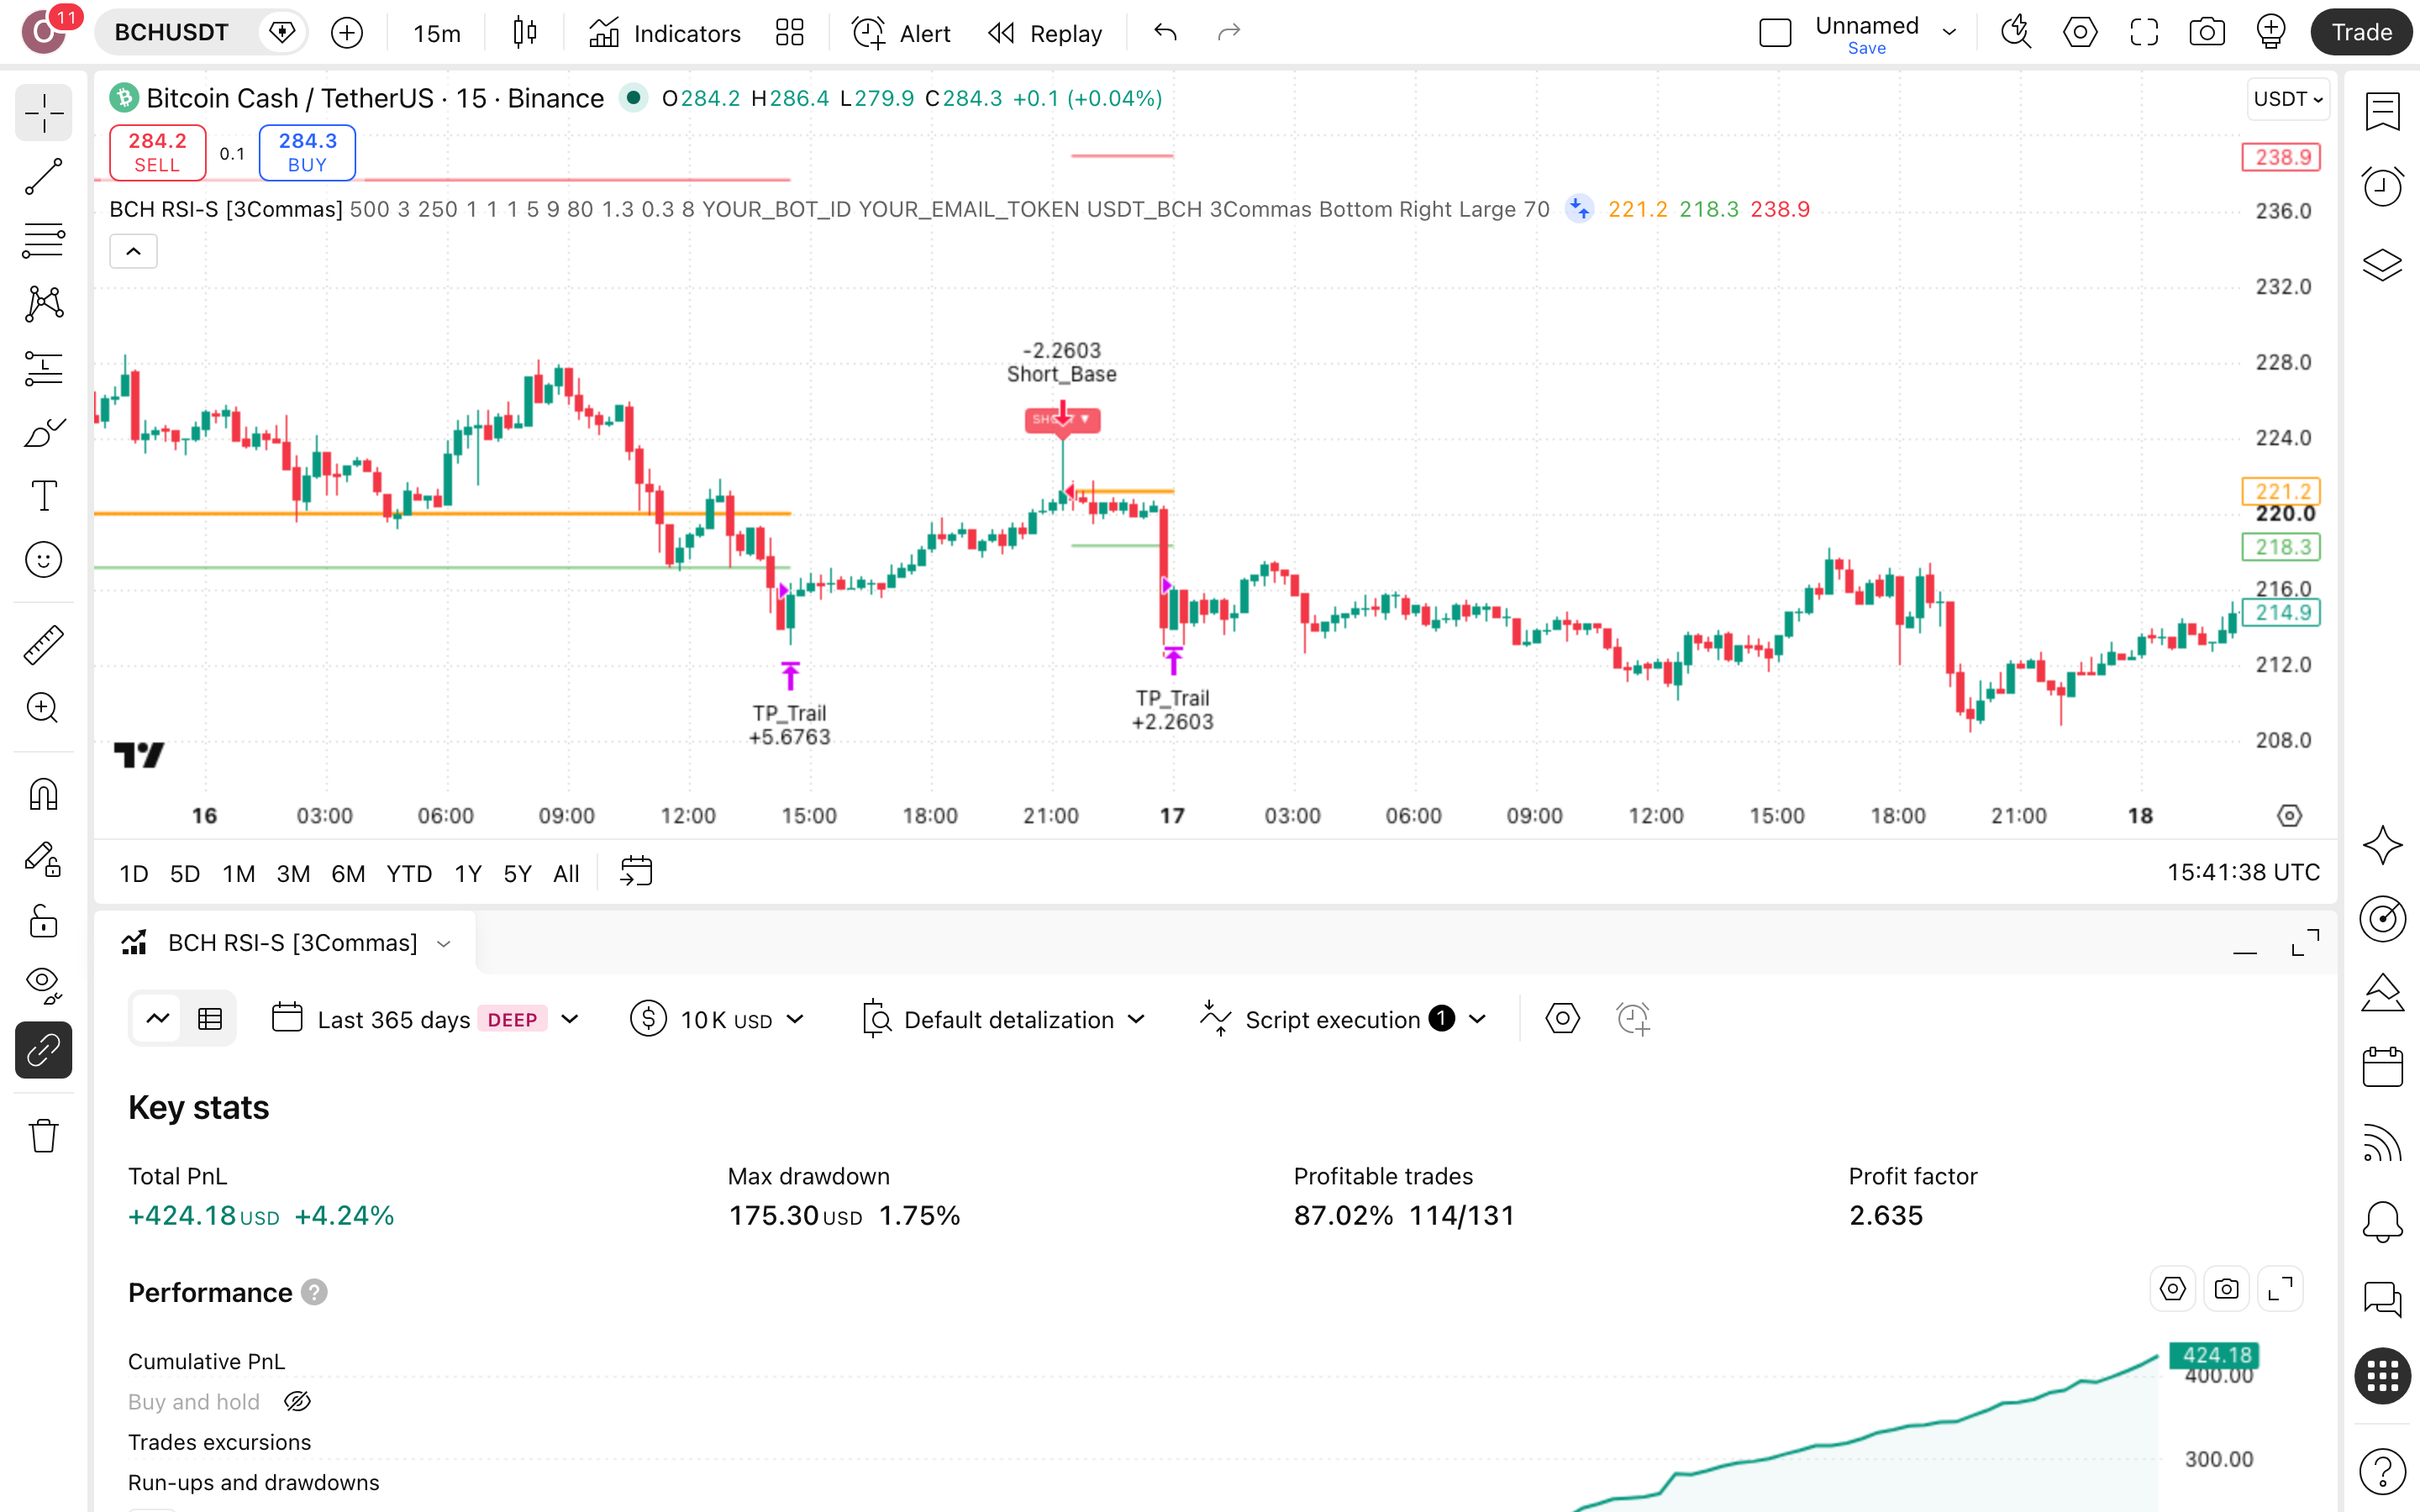Save the Unnamed chart layout
This screenshot has width=2420, height=1512.
click(1866, 48)
